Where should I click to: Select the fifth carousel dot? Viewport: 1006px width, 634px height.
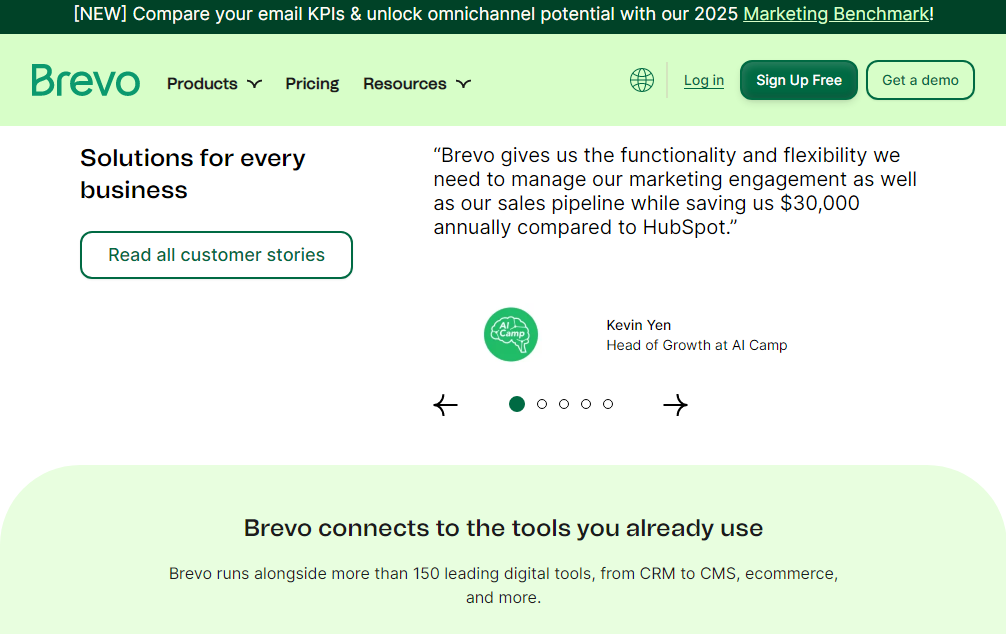click(x=608, y=404)
